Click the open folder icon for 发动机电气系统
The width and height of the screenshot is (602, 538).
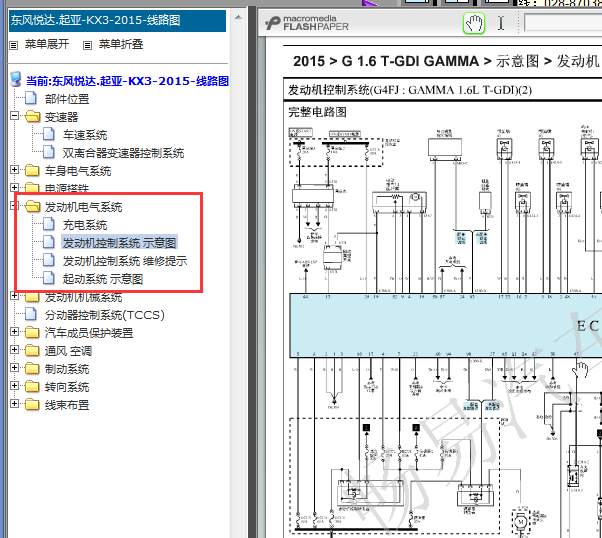tap(33, 206)
